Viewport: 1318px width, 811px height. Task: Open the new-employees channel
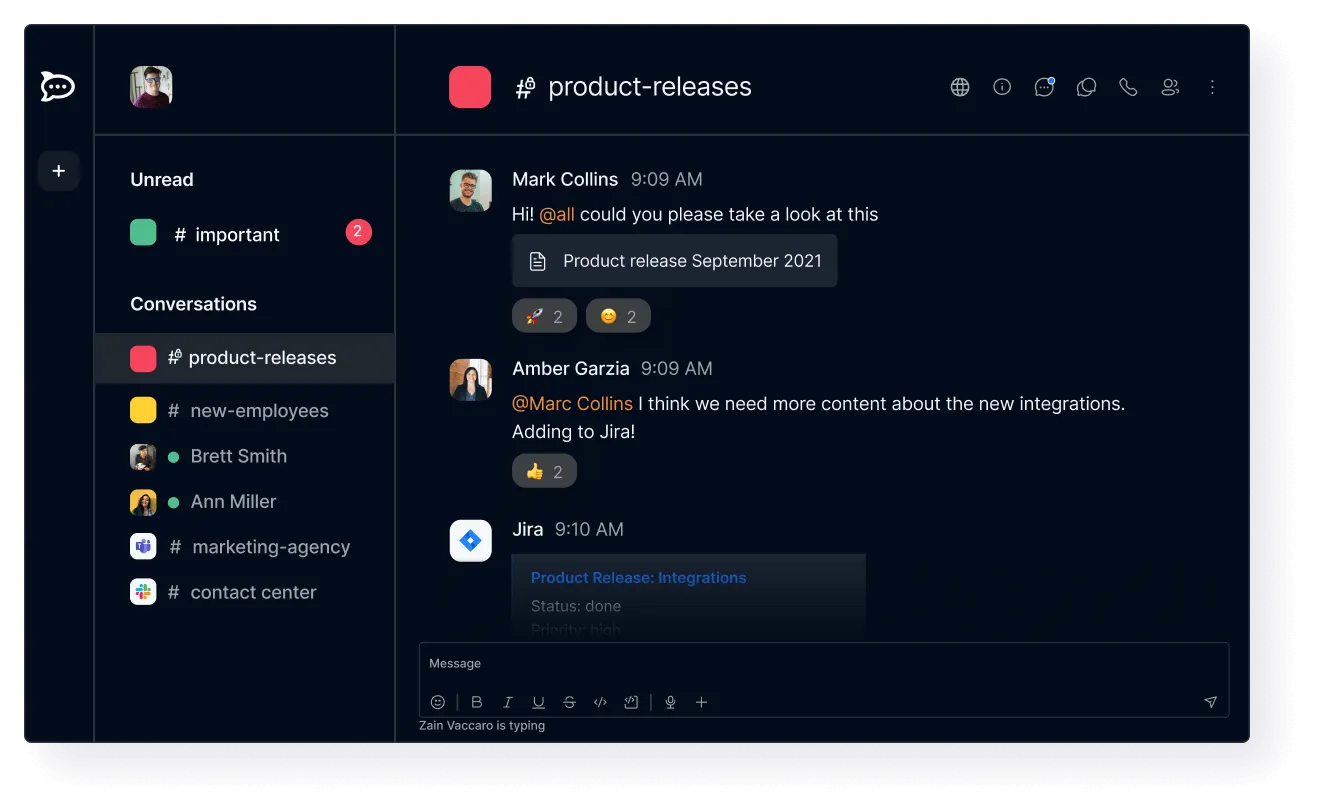(x=259, y=410)
